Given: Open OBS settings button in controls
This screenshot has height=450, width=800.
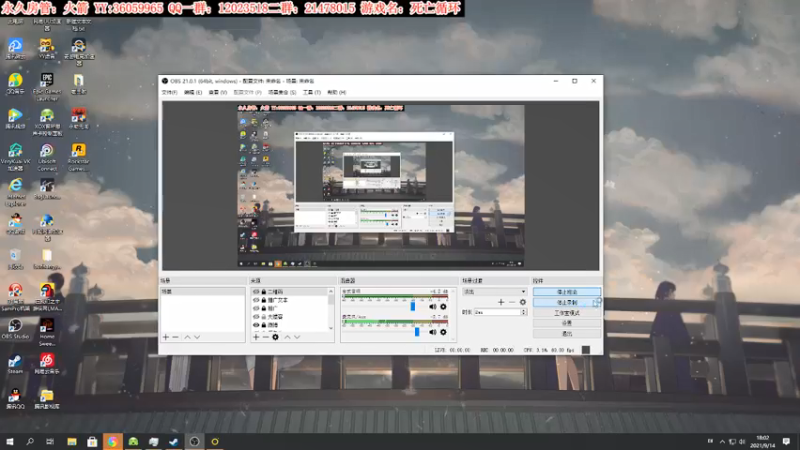Looking at the screenshot, I should click(x=567, y=323).
